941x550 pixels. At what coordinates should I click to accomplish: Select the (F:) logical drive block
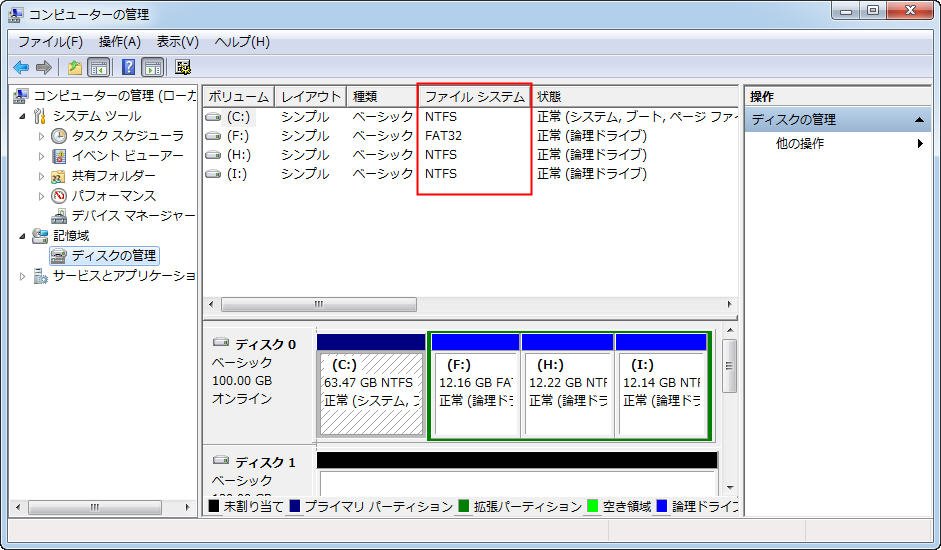tap(476, 393)
